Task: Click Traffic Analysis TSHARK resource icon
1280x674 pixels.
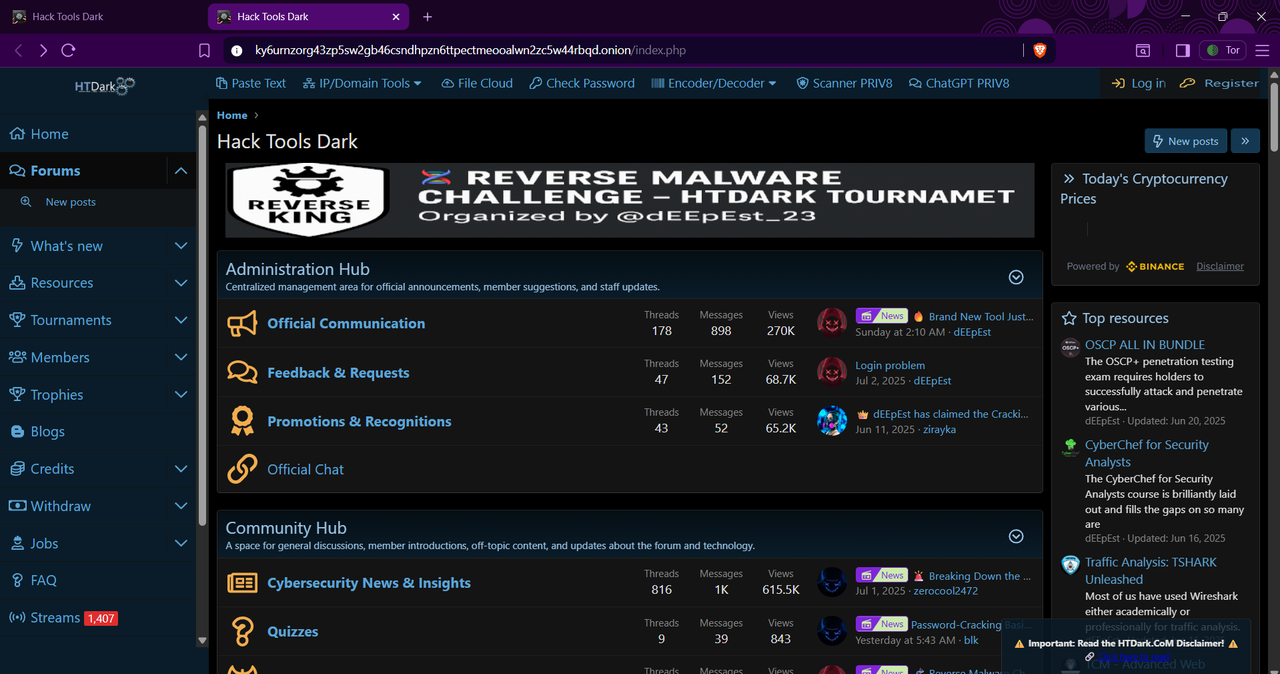Action: click(x=1070, y=565)
